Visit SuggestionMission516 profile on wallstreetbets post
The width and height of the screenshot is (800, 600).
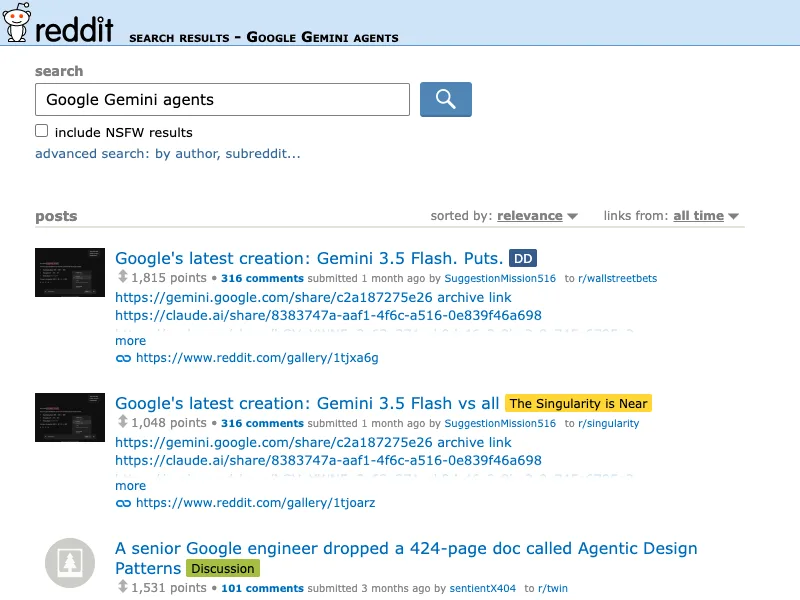[500, 279]
